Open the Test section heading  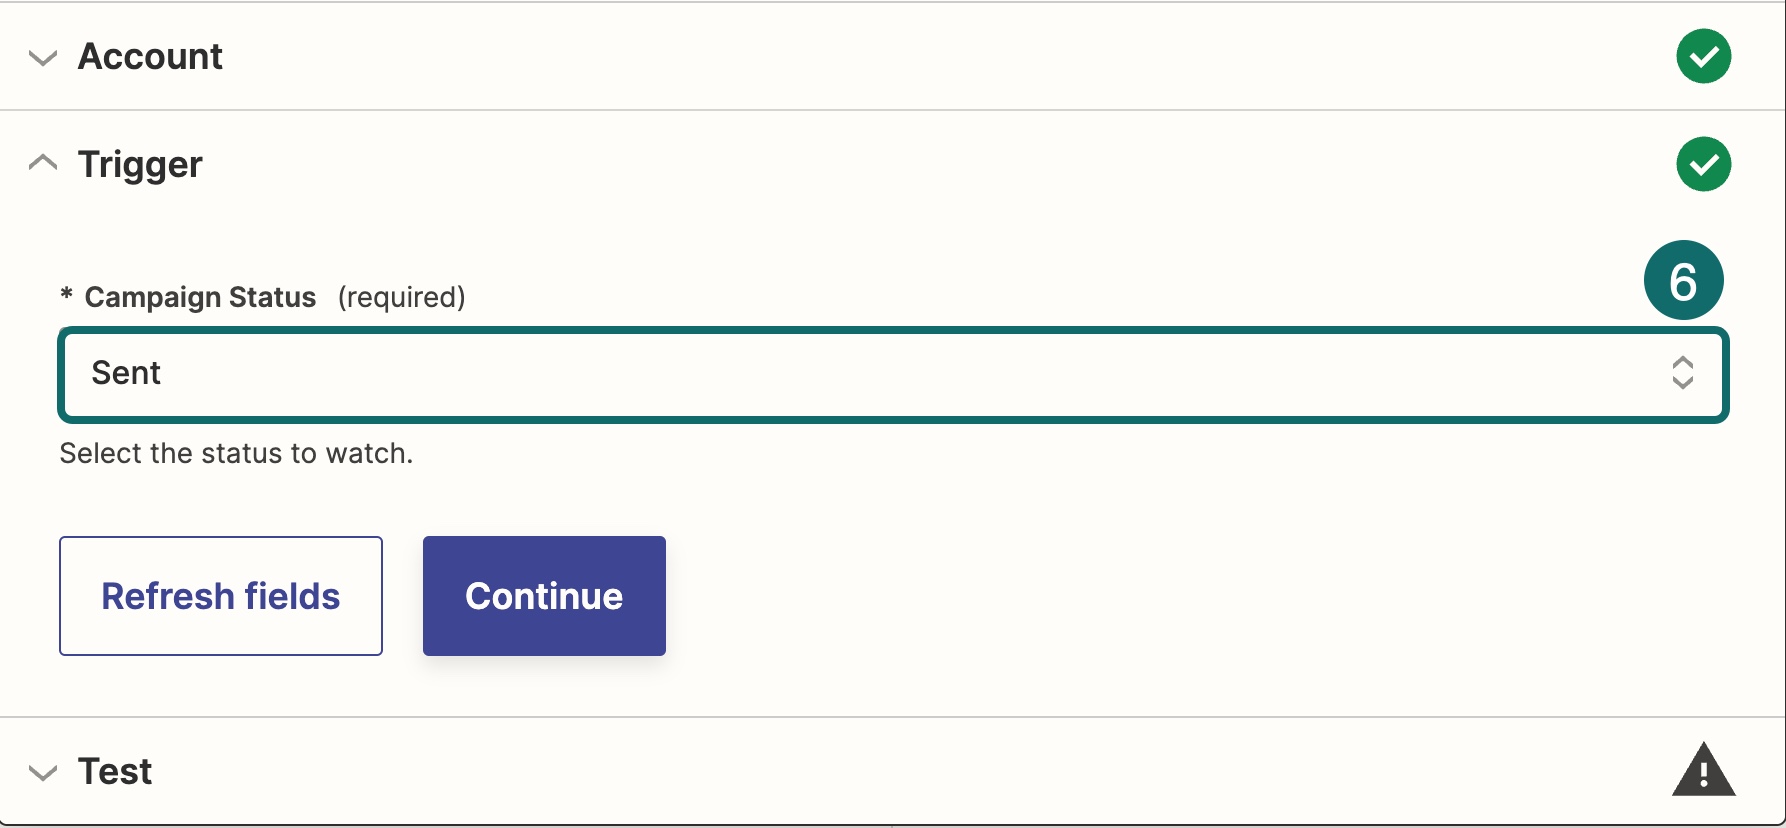(x=115, y=772)
